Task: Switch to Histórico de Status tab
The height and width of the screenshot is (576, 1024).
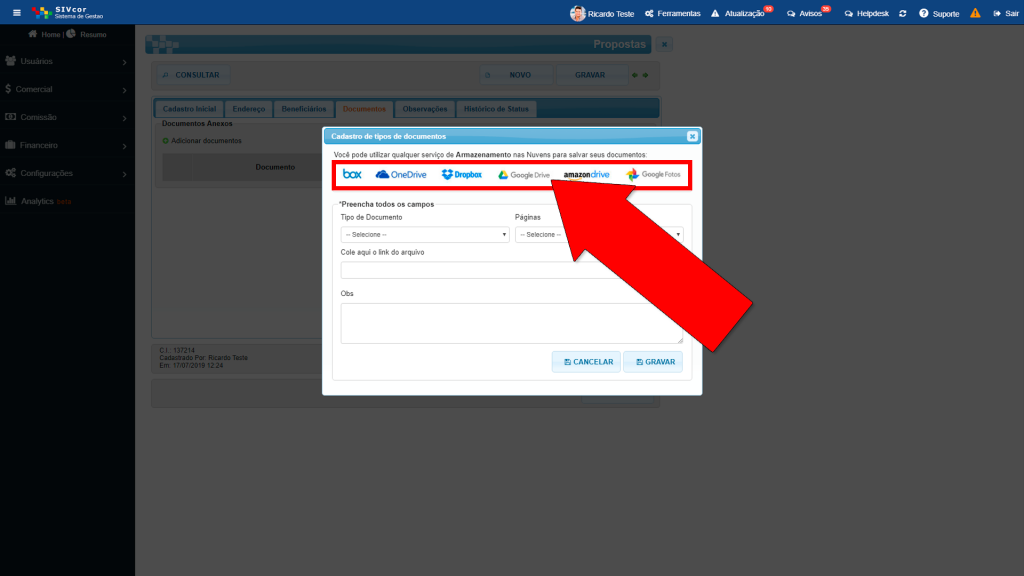Action: (496, 109)
